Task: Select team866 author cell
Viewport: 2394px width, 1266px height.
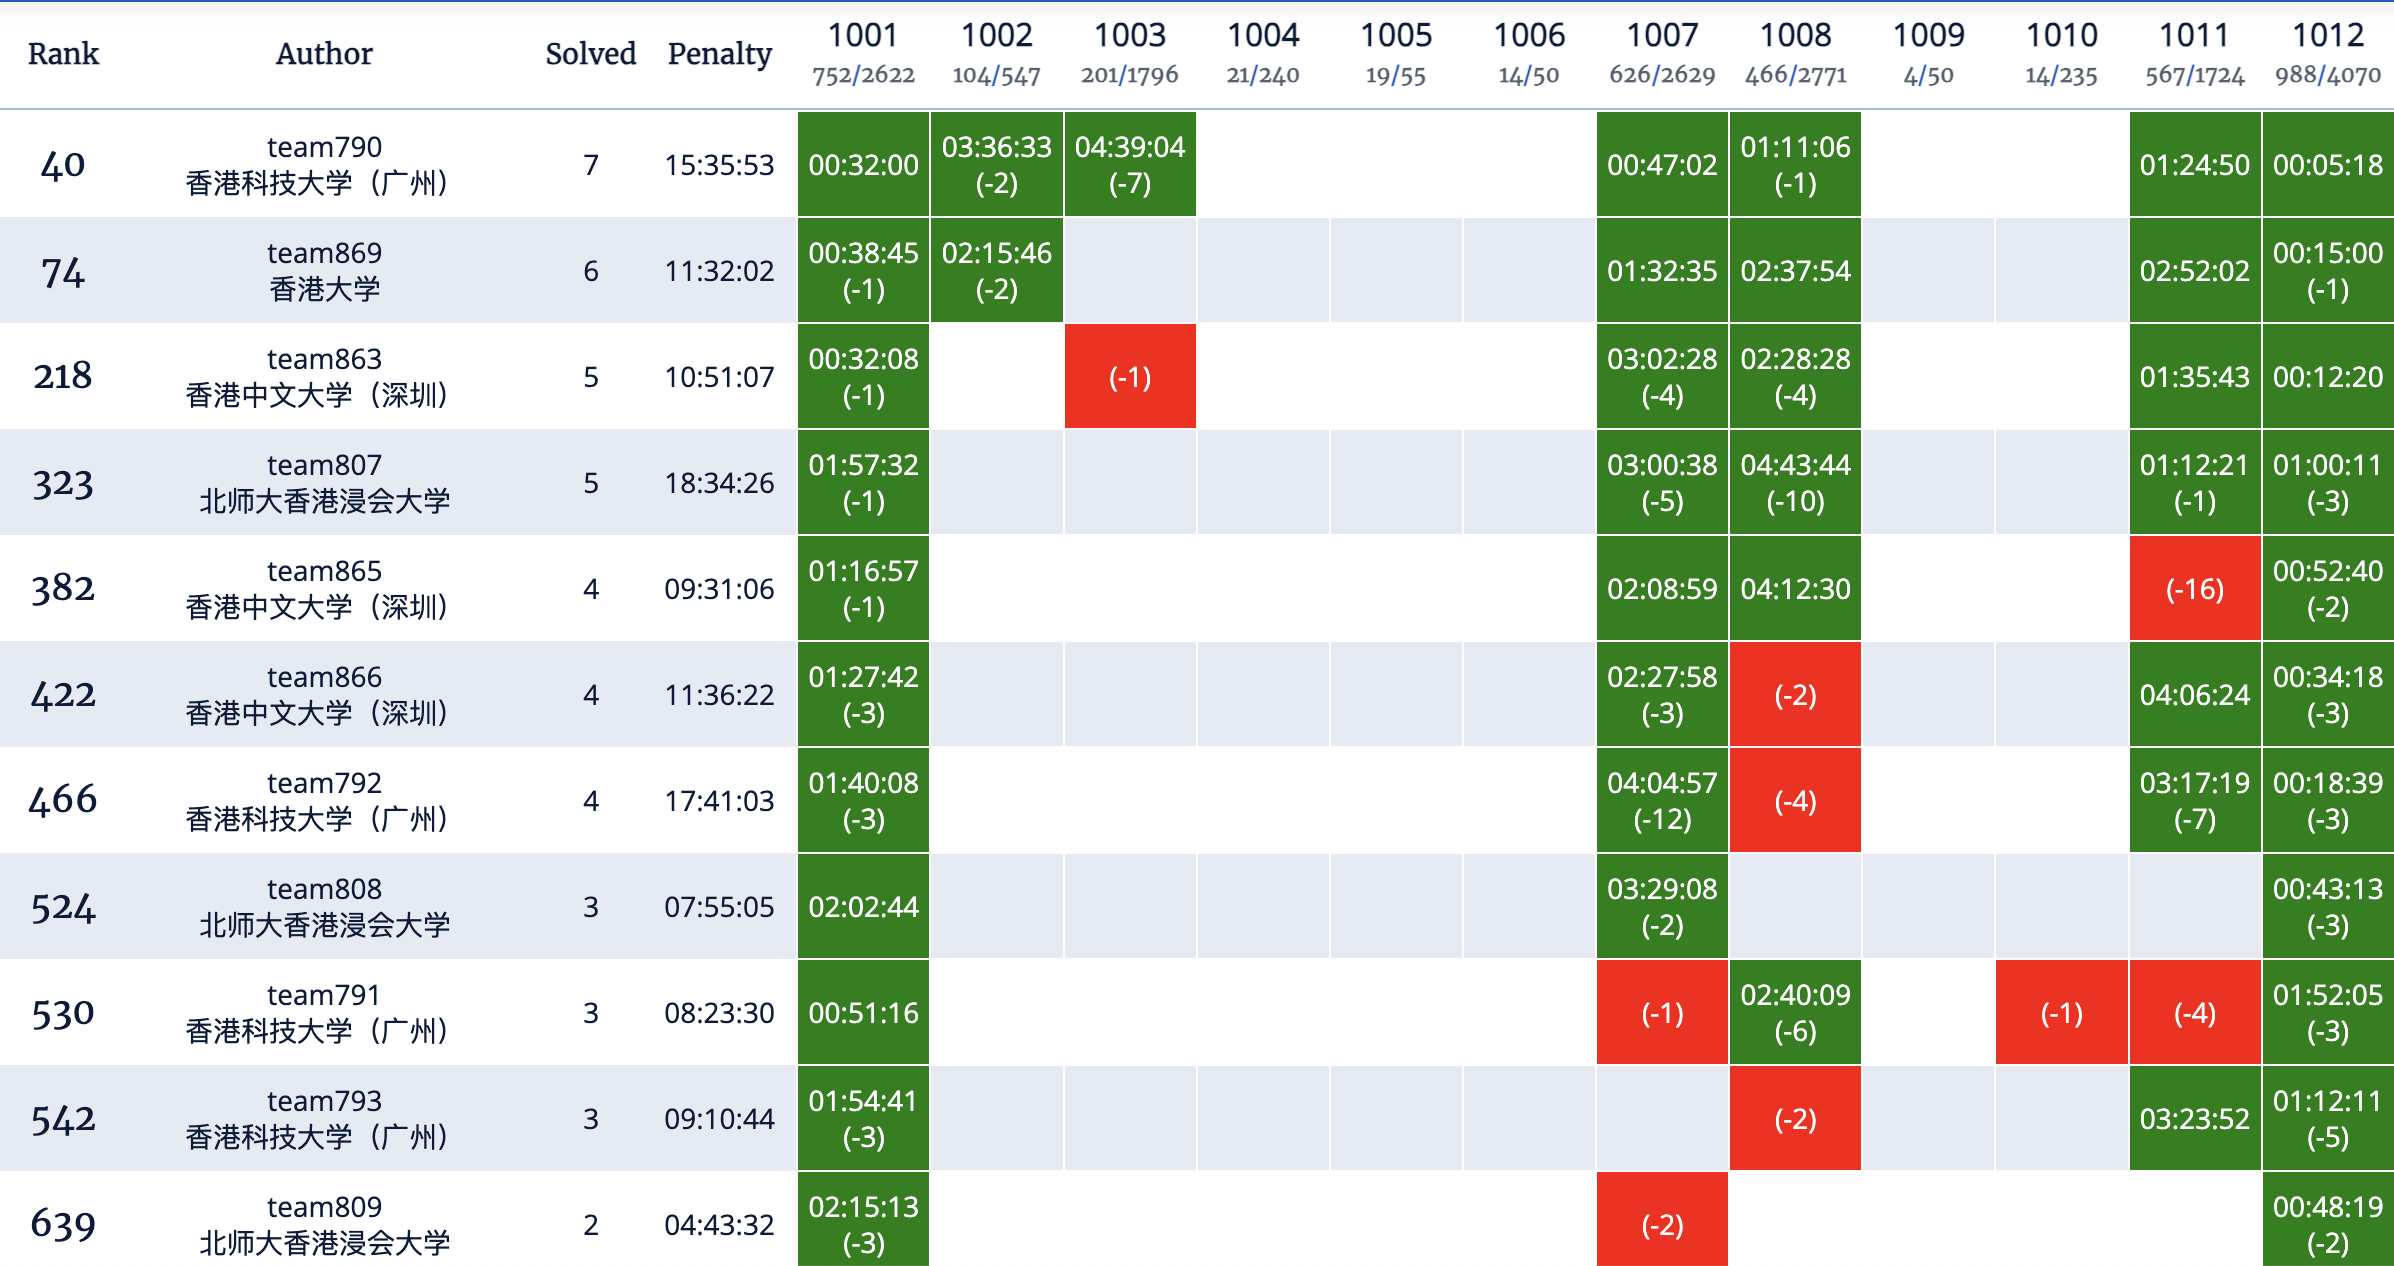Action: (324, 694)
